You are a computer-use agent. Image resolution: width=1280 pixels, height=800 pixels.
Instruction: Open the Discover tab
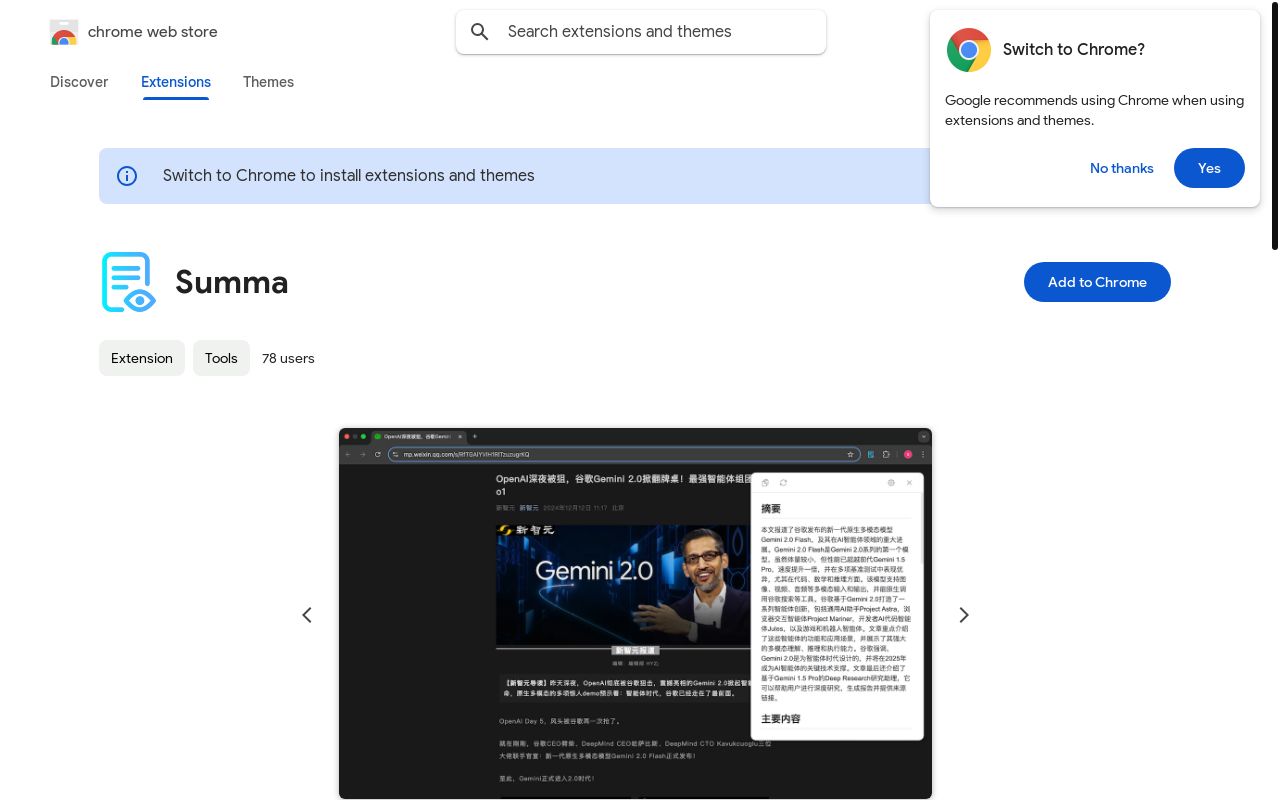(x=79, y=82)
